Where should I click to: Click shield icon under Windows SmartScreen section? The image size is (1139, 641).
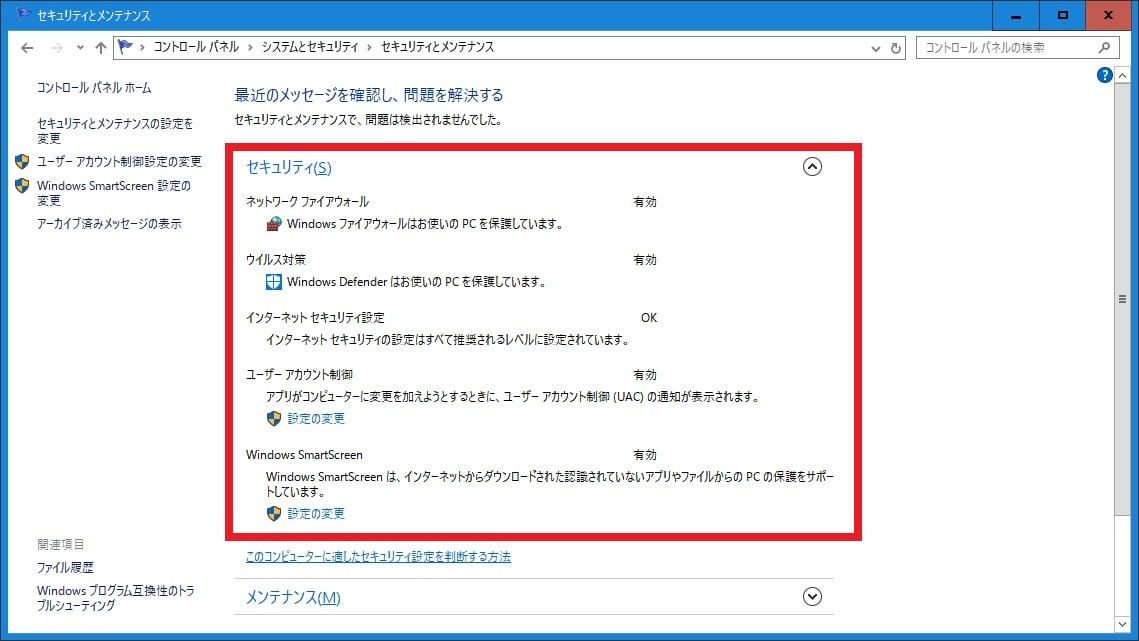tap(274, 514)
